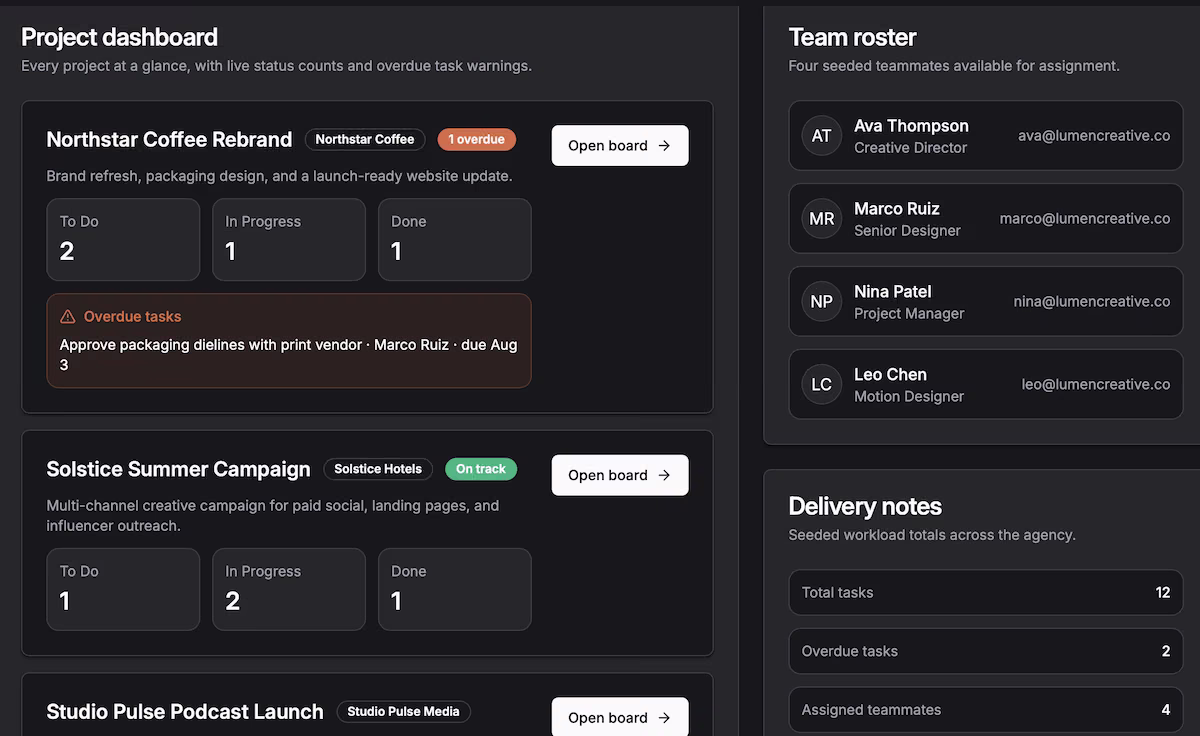The height and width of the screenshot is (736, 1200).
Task: Select Northstar In Progress count card
Action: point(289,239)
